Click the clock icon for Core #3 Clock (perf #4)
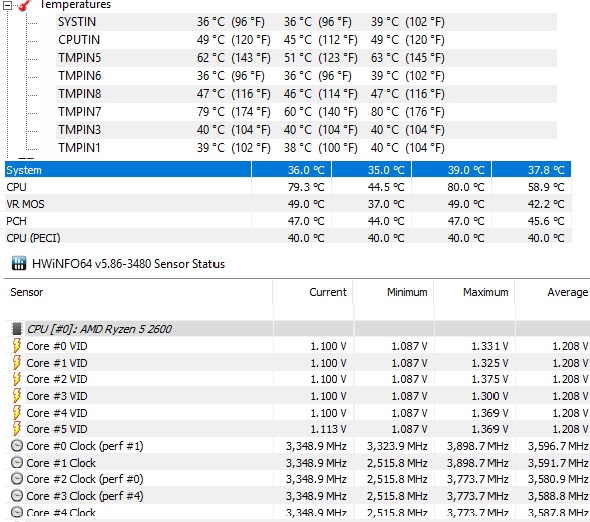This screenshot has width=590, height=522. (17, 496)
